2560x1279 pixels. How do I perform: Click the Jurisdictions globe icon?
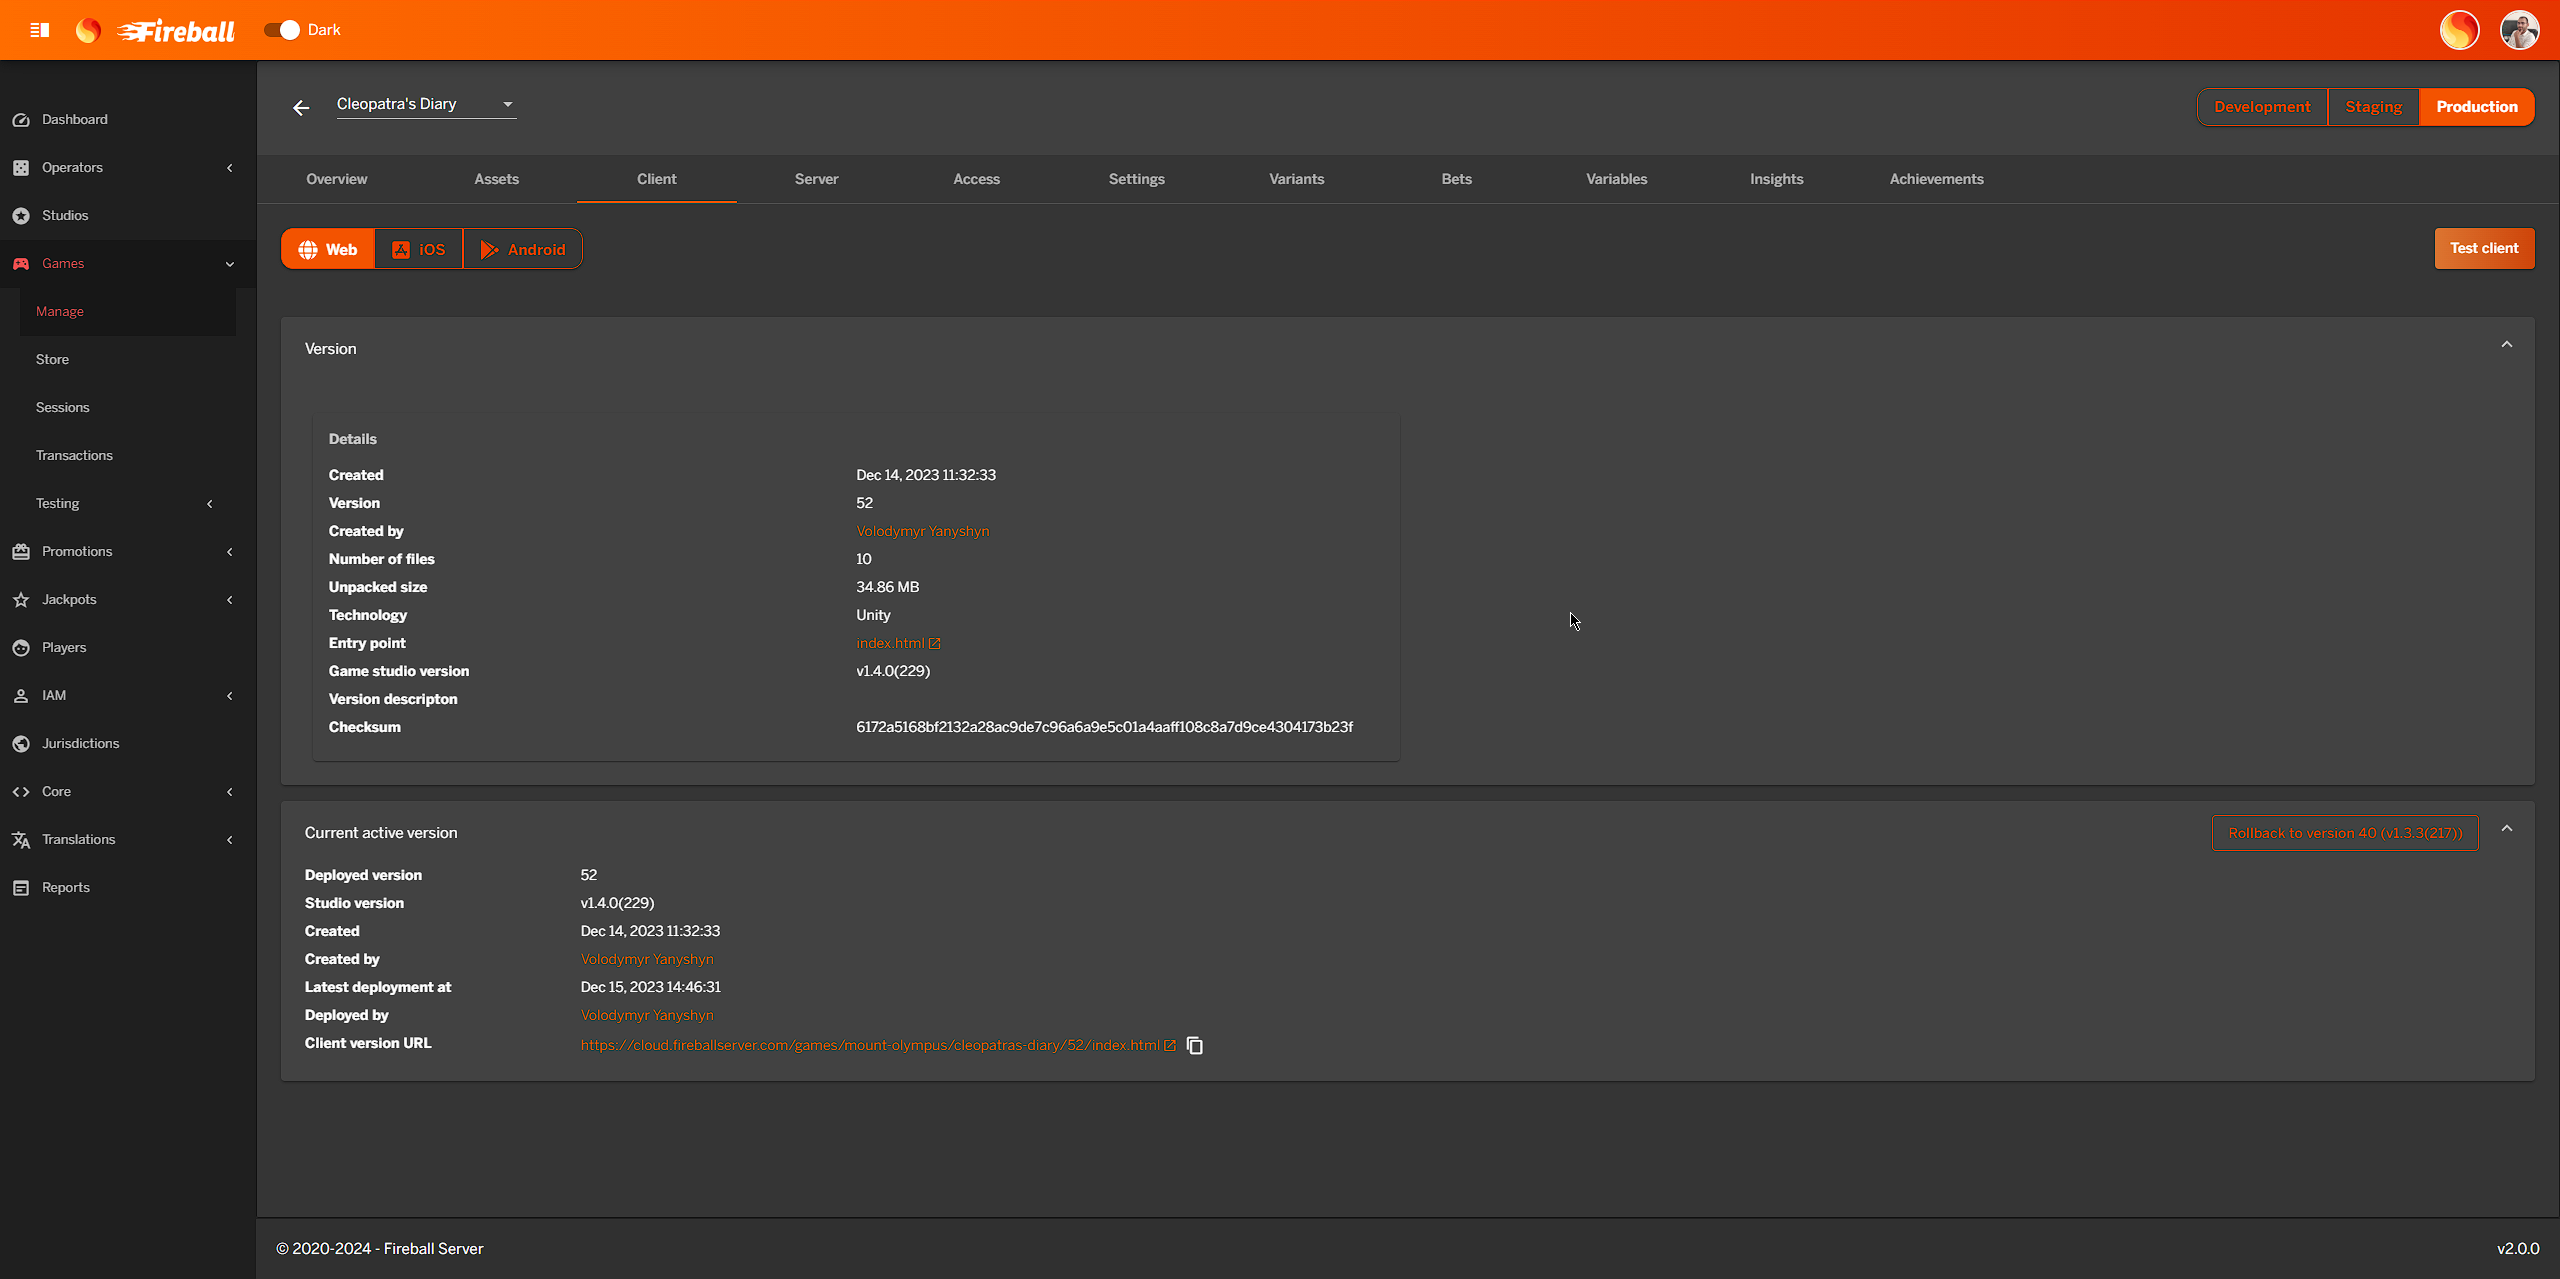[21, 743]
